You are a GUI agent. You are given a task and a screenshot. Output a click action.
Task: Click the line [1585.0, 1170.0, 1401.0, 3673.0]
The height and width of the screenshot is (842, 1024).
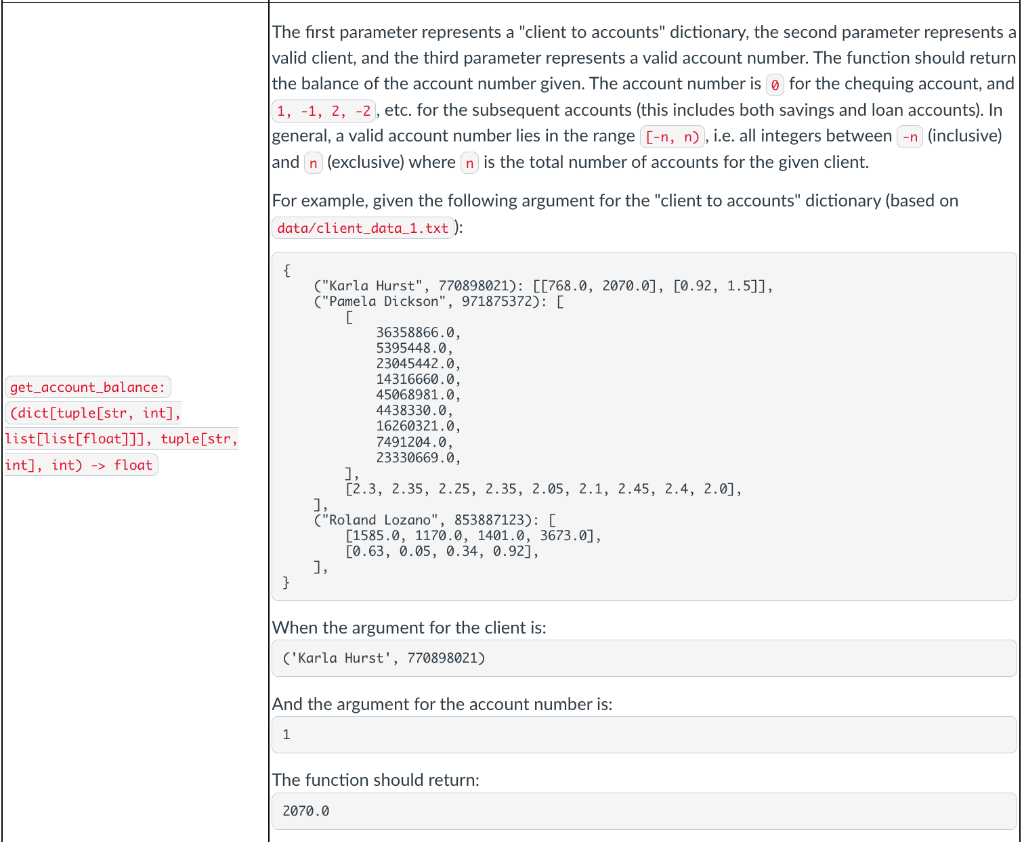coord(473,536)
